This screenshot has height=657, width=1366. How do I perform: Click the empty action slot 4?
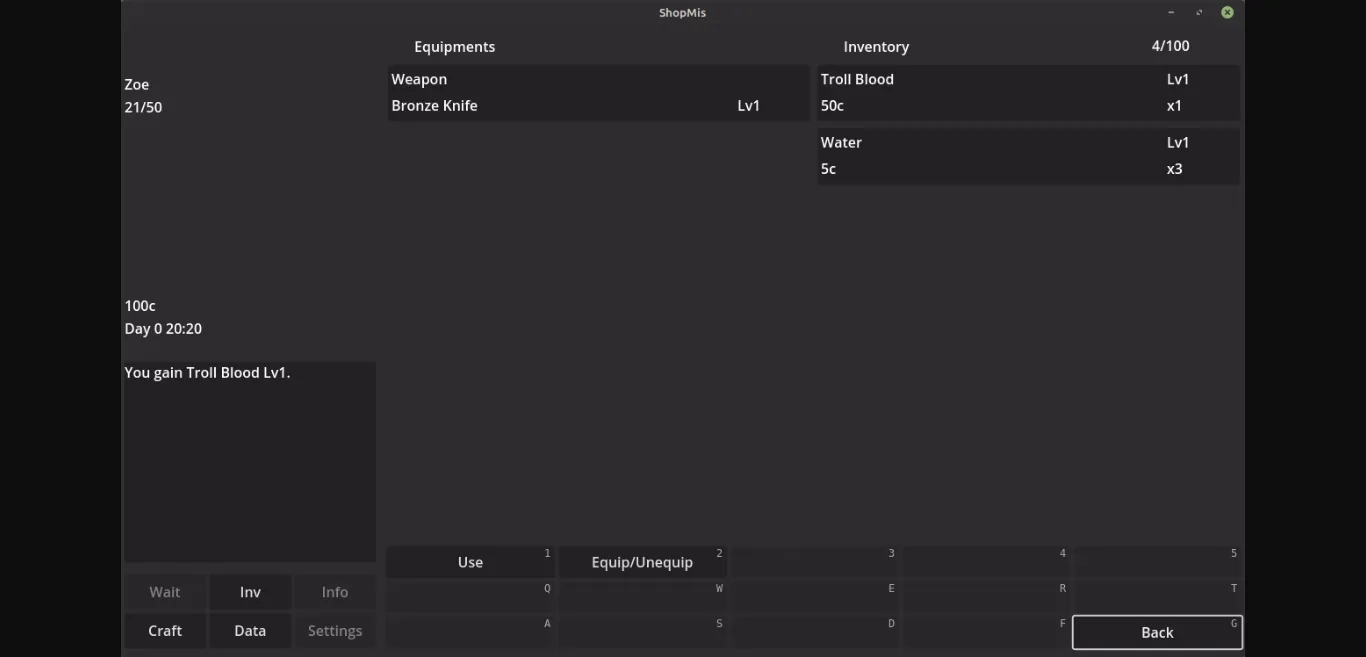[x=986, y=562]
